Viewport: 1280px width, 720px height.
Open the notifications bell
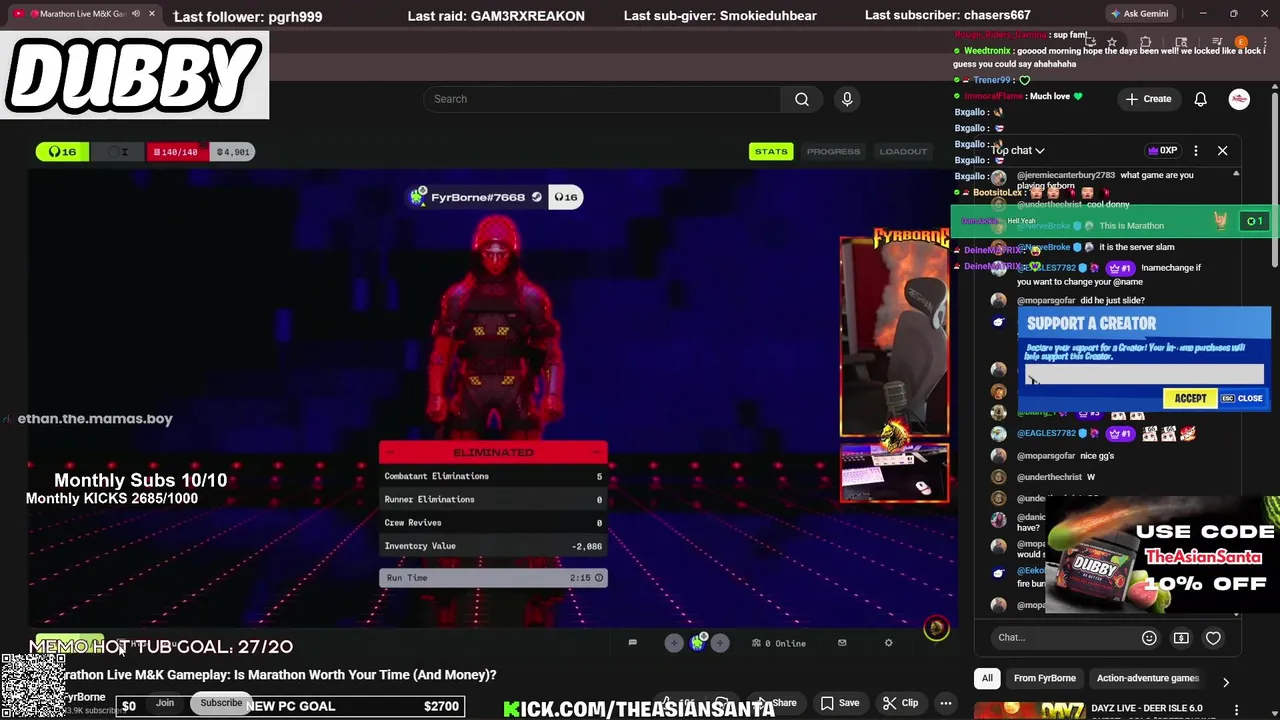(x=1201, y=99)
